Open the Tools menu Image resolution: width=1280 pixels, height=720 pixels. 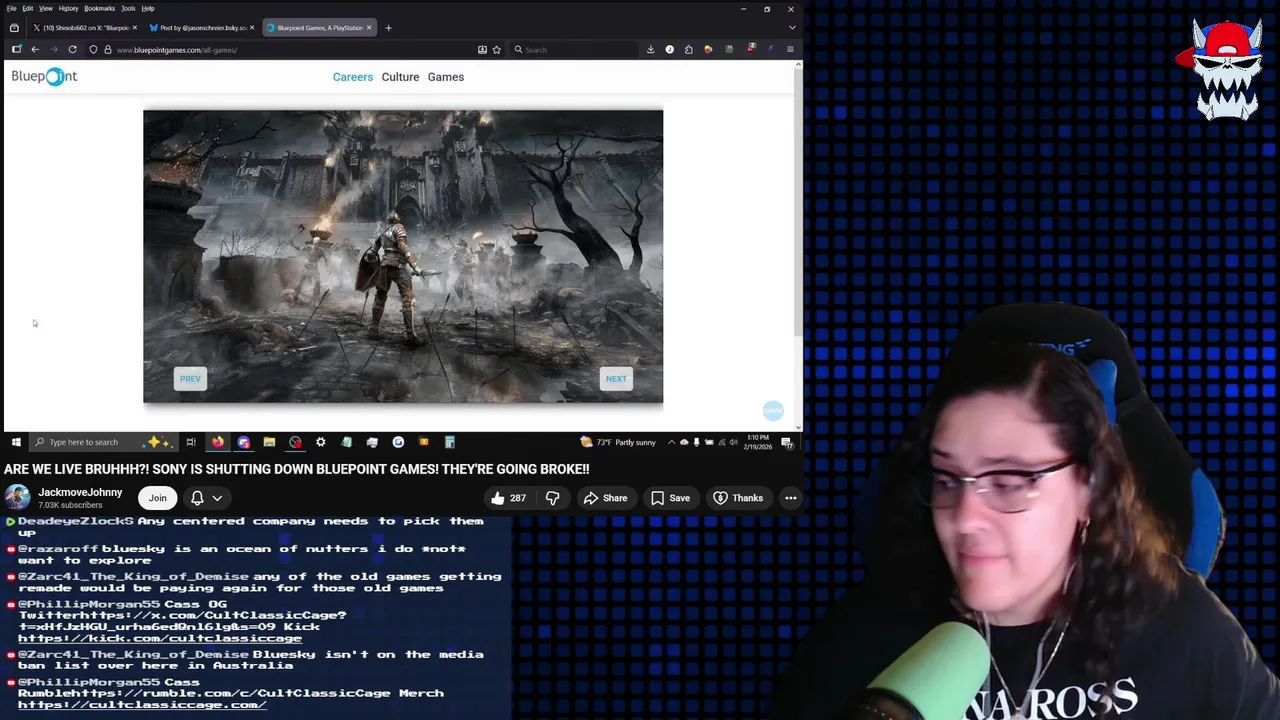pos(128,8)
